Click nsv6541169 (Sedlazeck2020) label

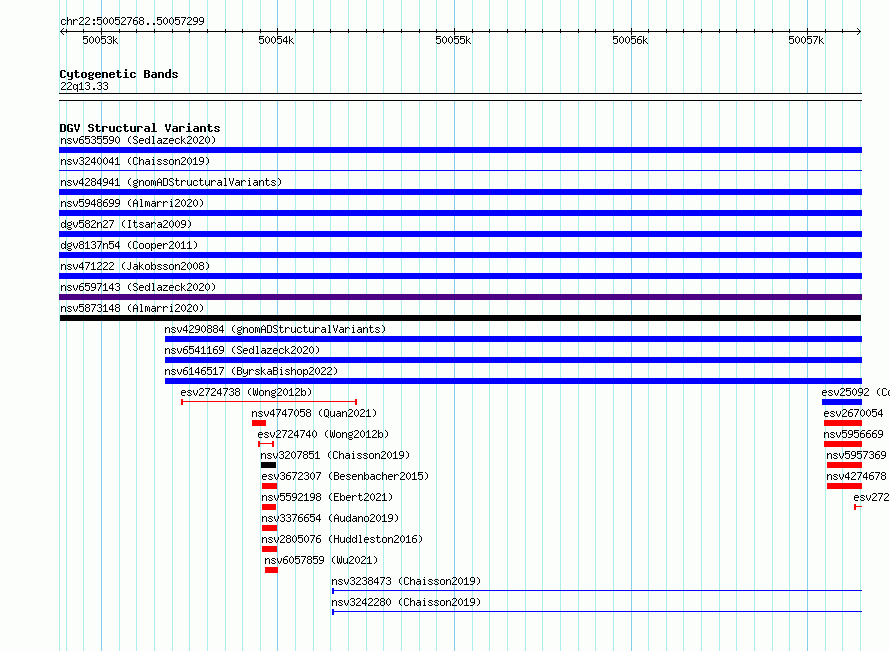click(x=242, y=350)
